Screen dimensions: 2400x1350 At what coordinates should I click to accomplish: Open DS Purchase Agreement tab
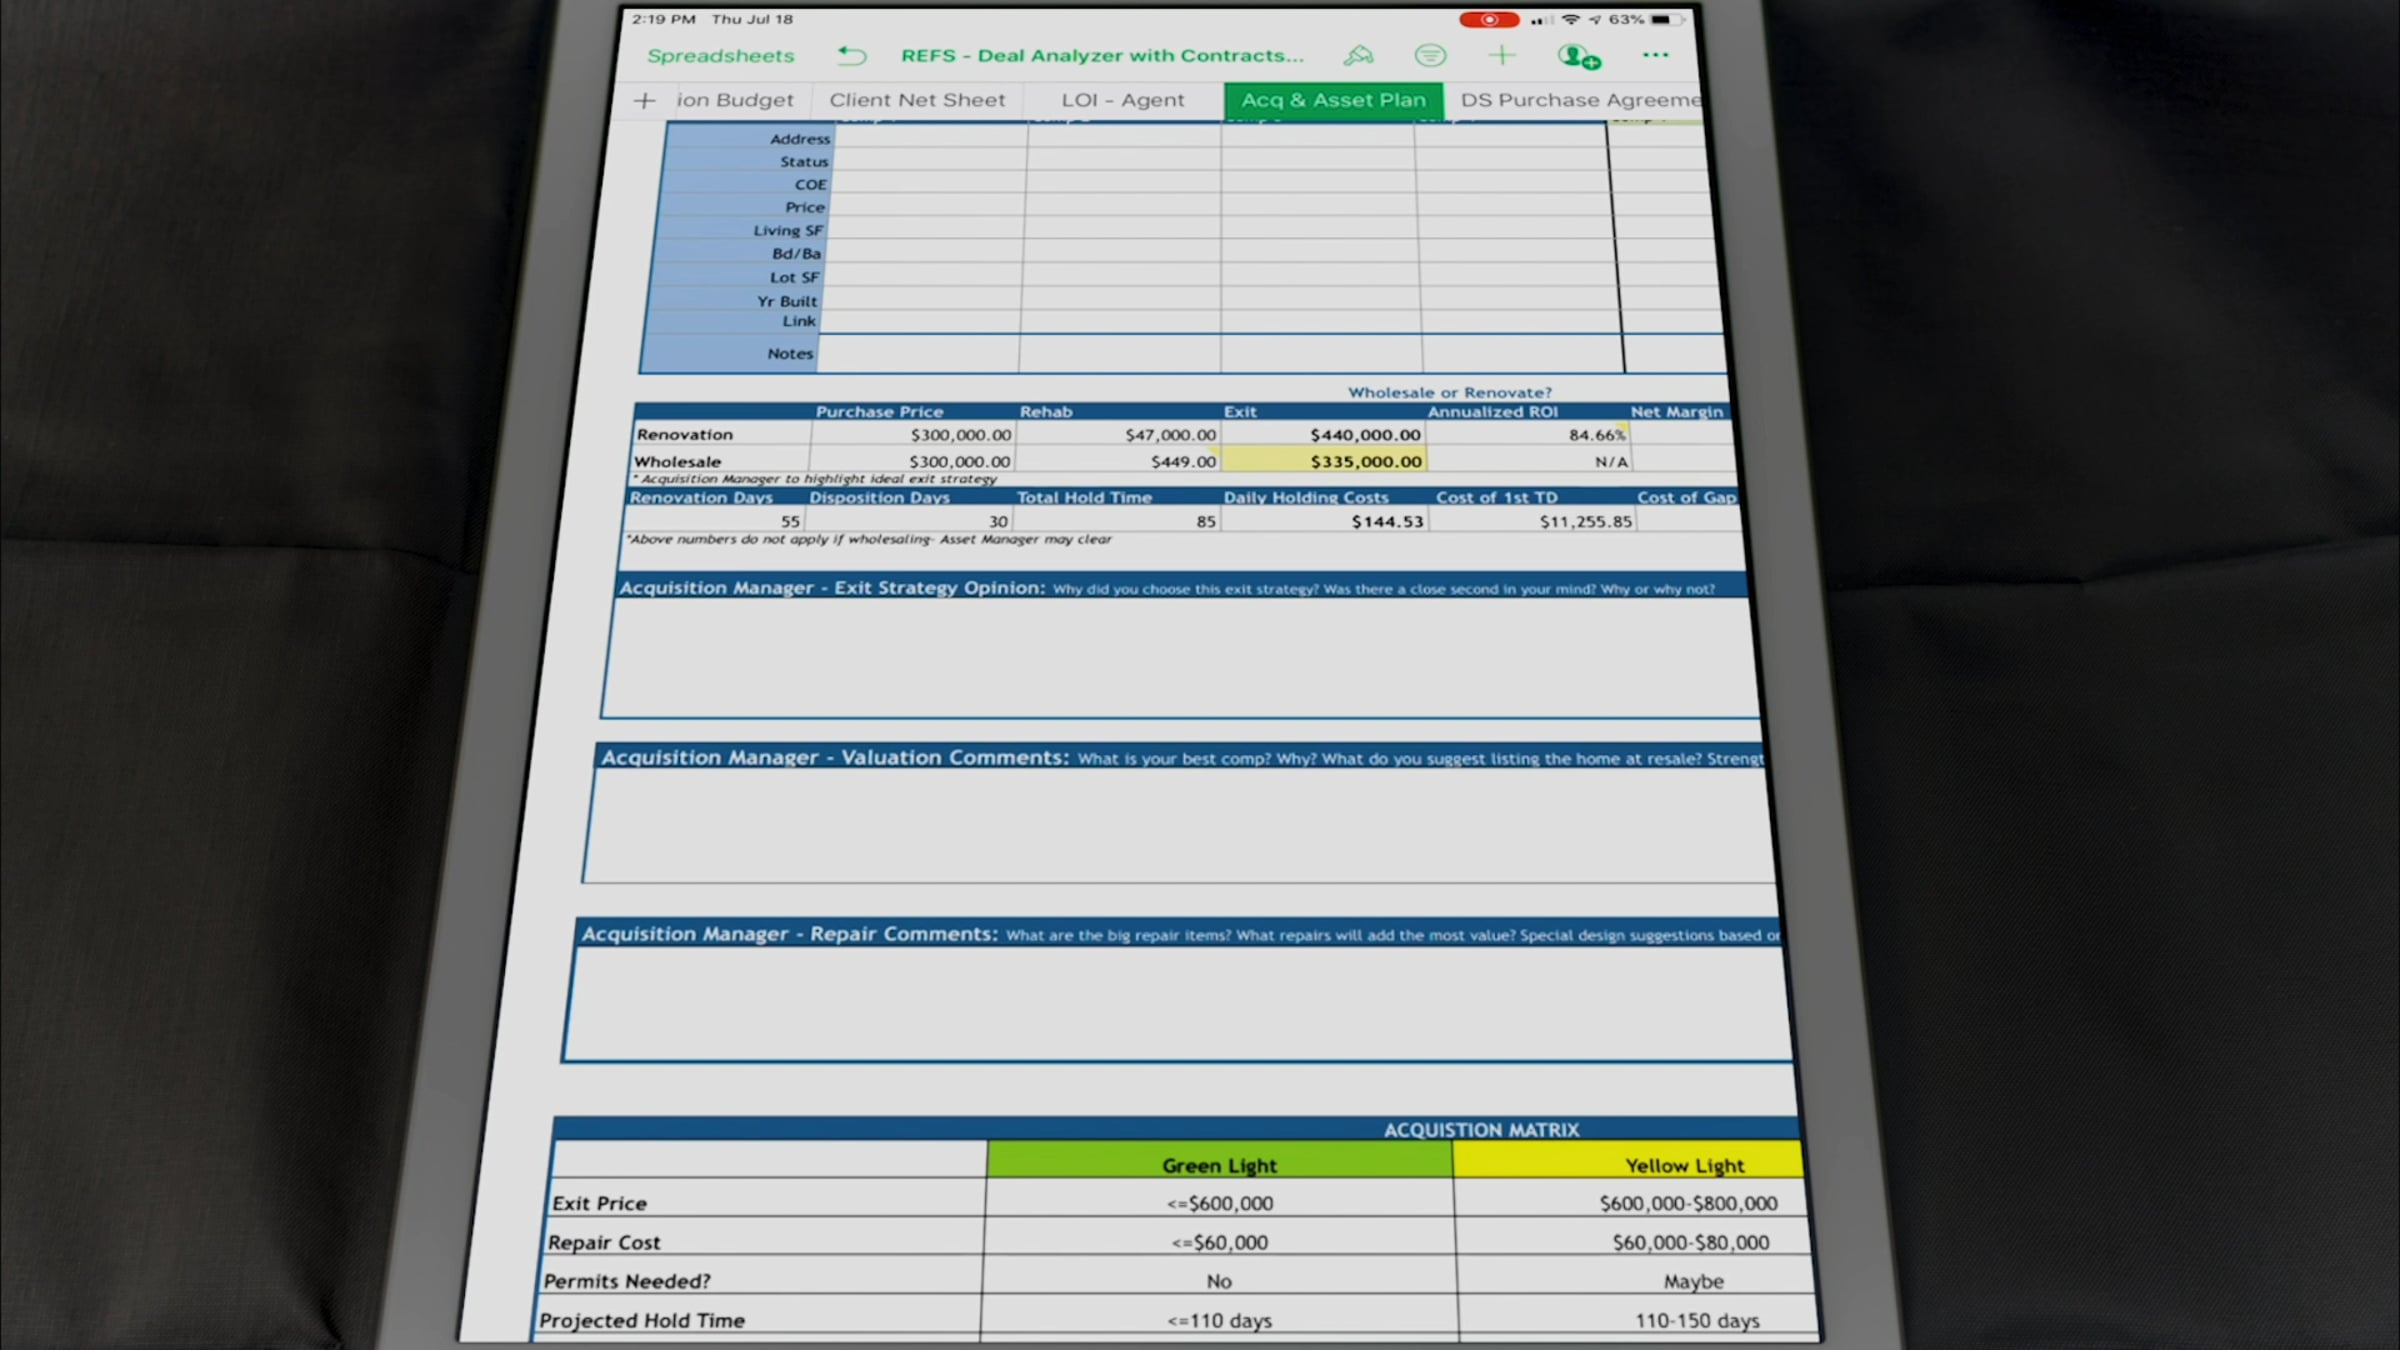point(1578,100)
